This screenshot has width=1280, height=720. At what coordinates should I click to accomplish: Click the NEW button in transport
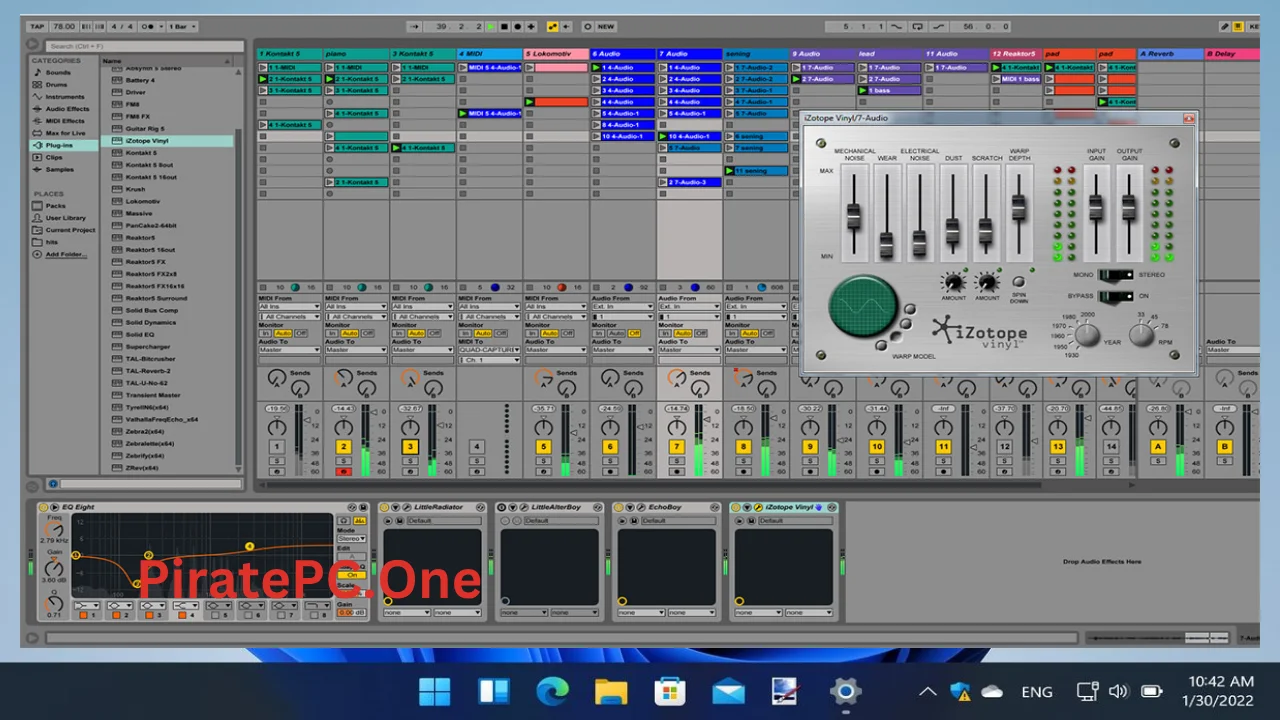coord(606,26)
